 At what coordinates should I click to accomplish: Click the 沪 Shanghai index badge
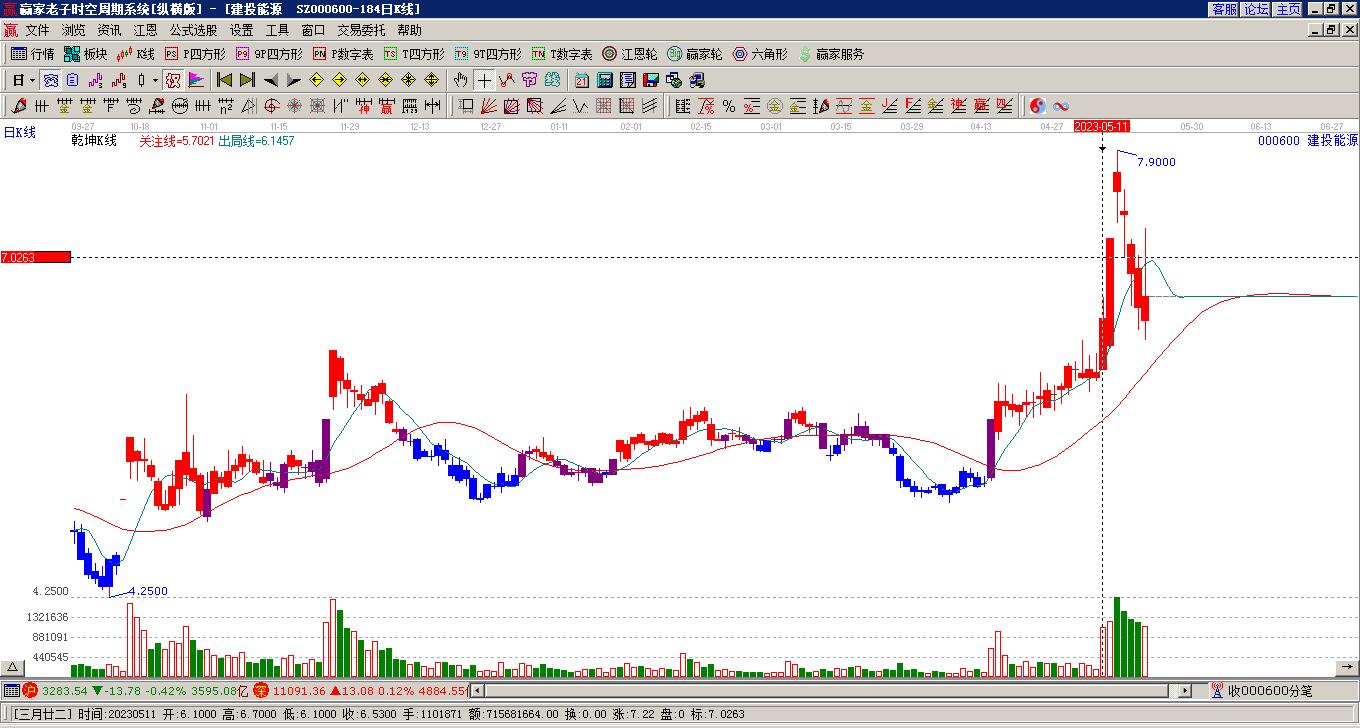pyautogui.click(x=30, y=690)
